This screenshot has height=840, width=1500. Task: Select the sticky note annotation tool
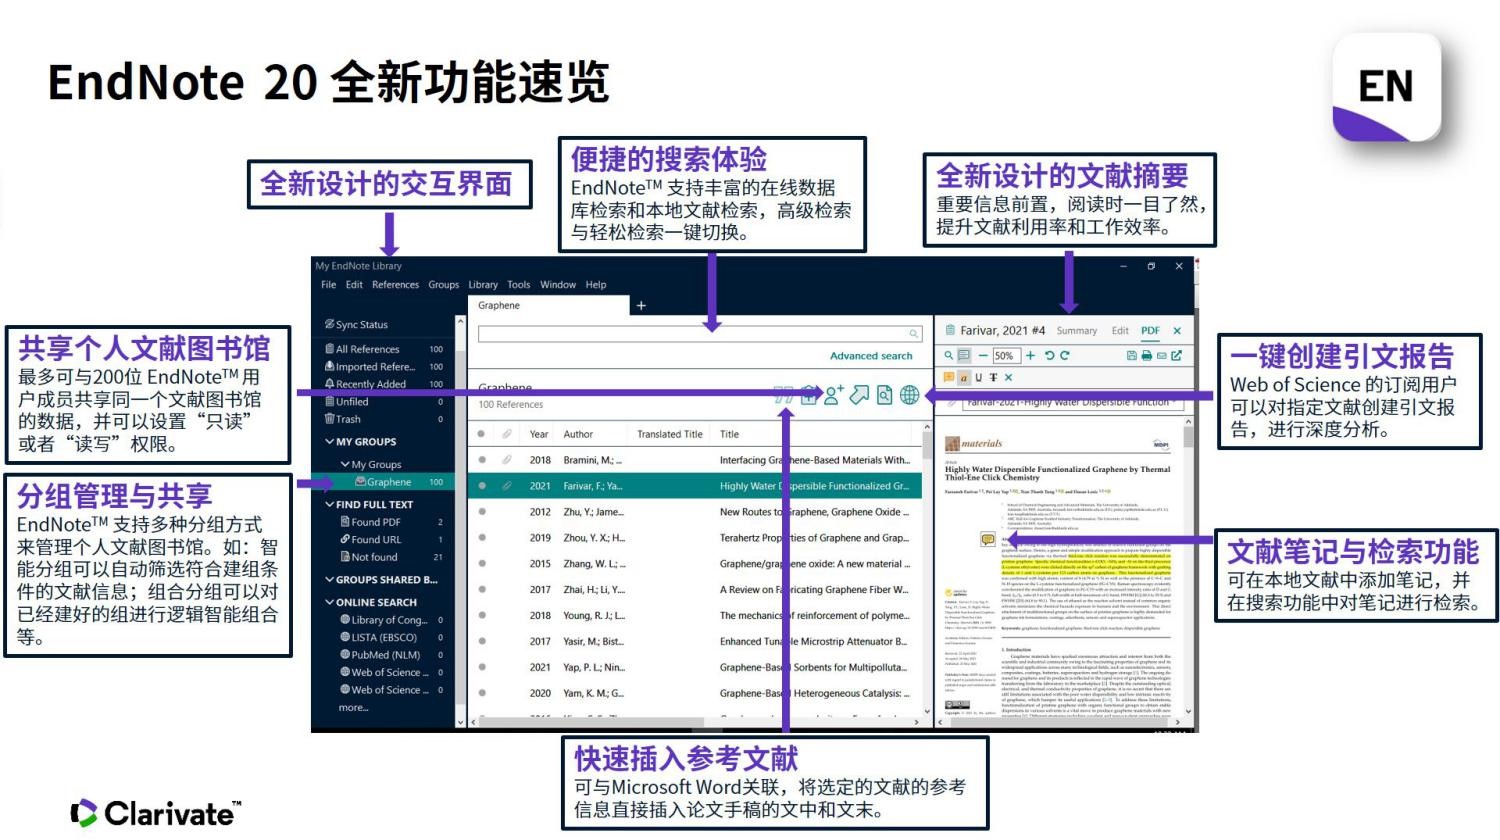pos(948,378)
